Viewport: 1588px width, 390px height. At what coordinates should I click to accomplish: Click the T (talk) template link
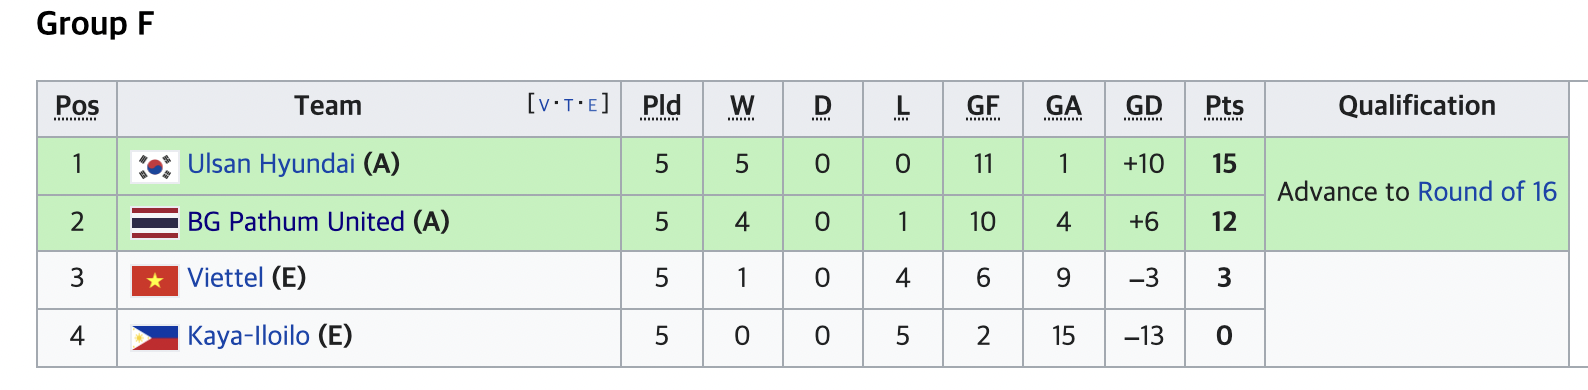pyautogui.click(x=568, y=105)
